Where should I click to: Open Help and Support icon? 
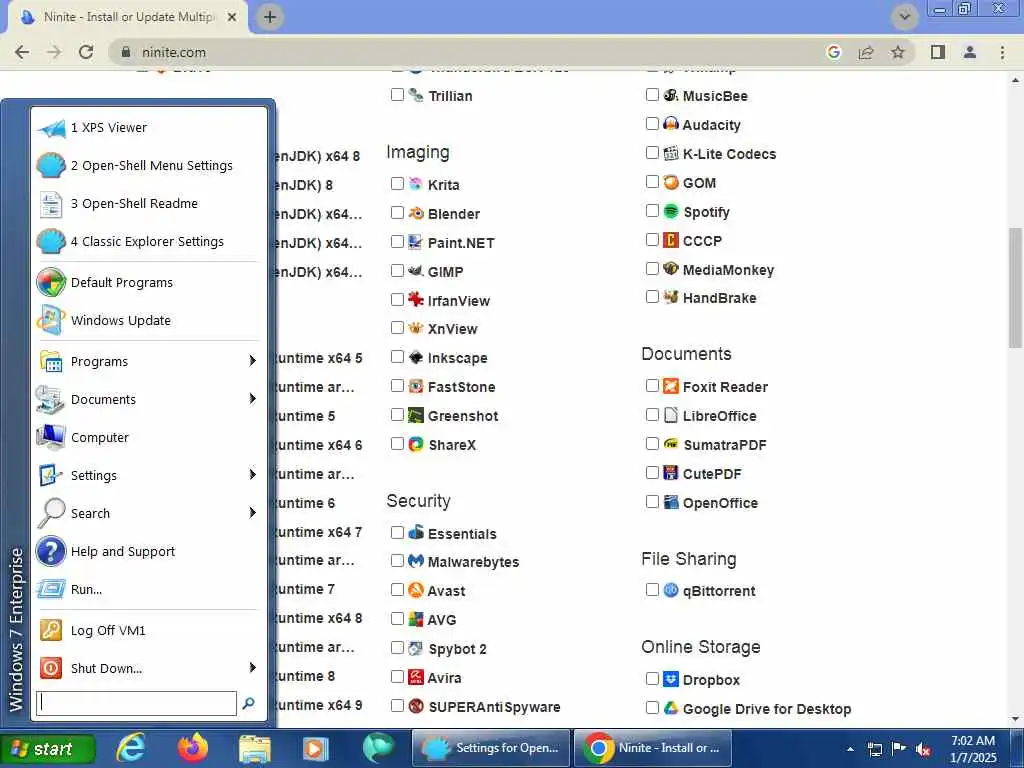click(x=50, y=552)
